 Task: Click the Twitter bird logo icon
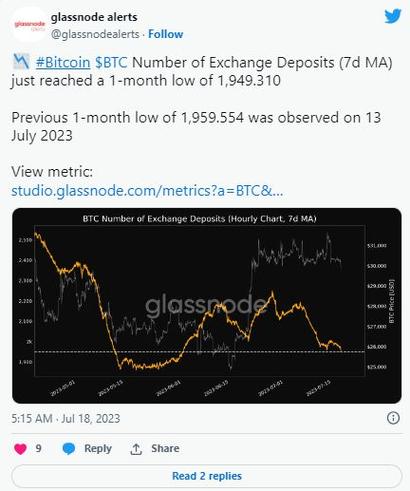click(393, 16)
